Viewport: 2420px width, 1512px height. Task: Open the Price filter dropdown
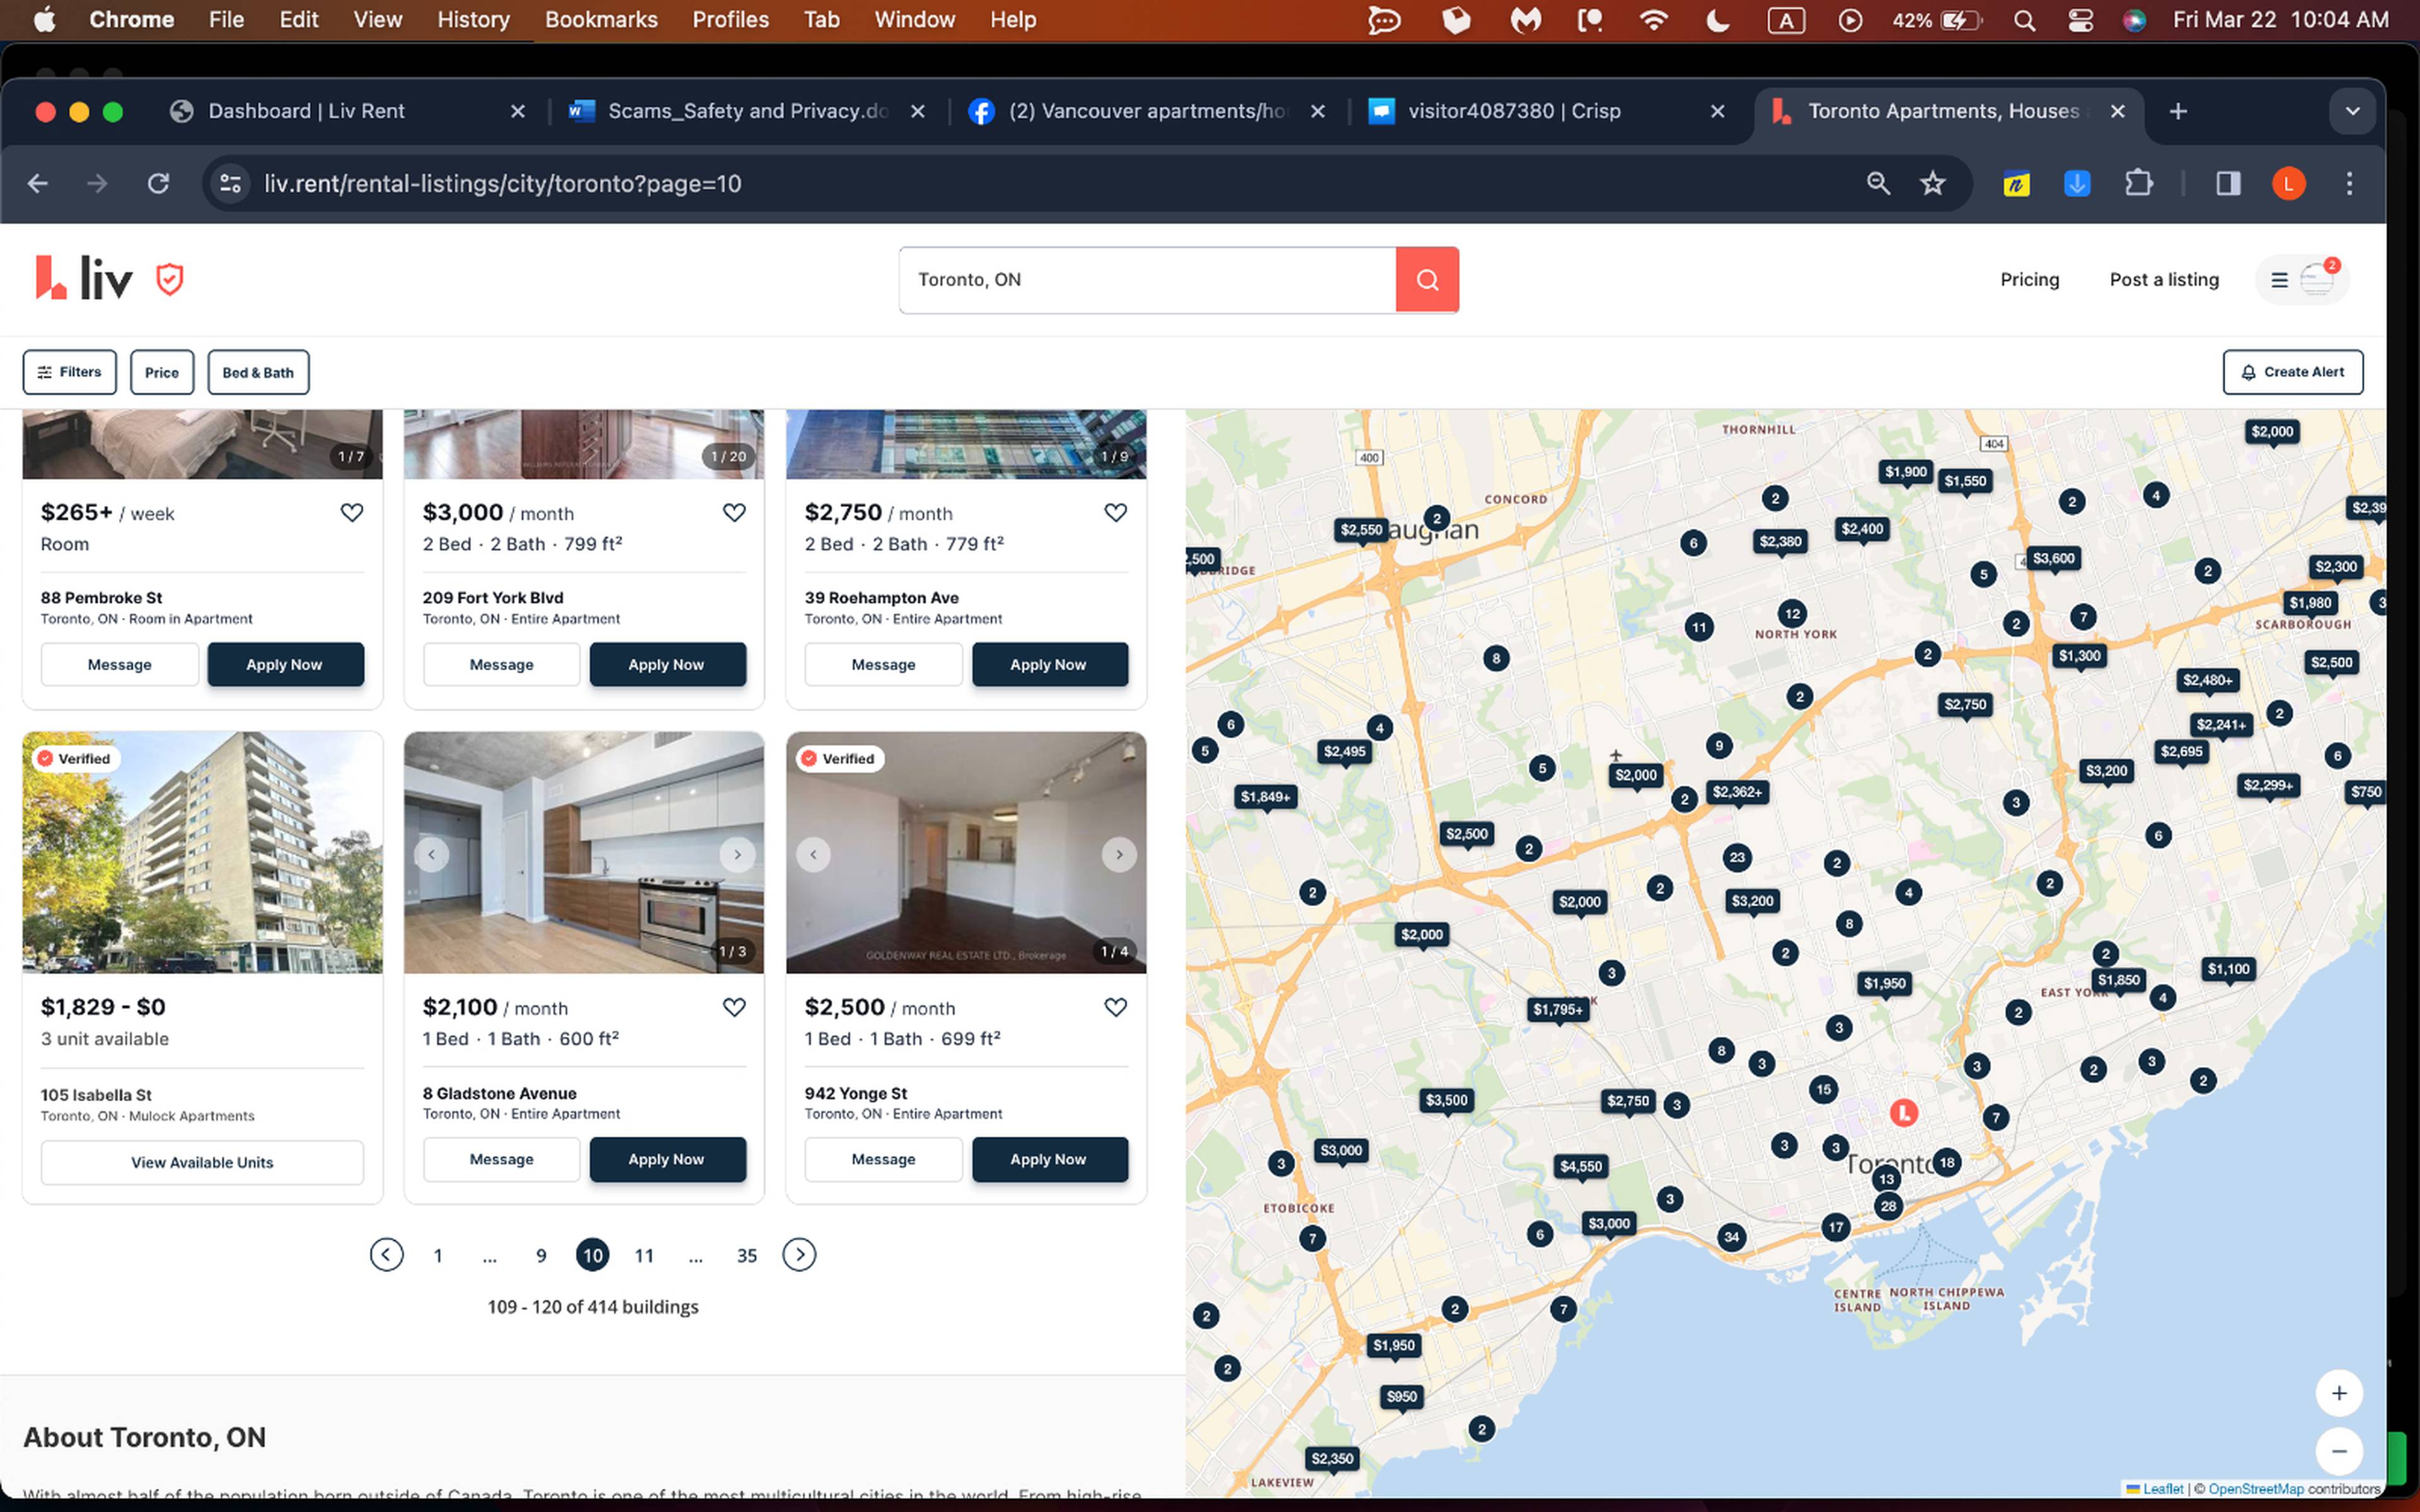(x=162, y=372)
